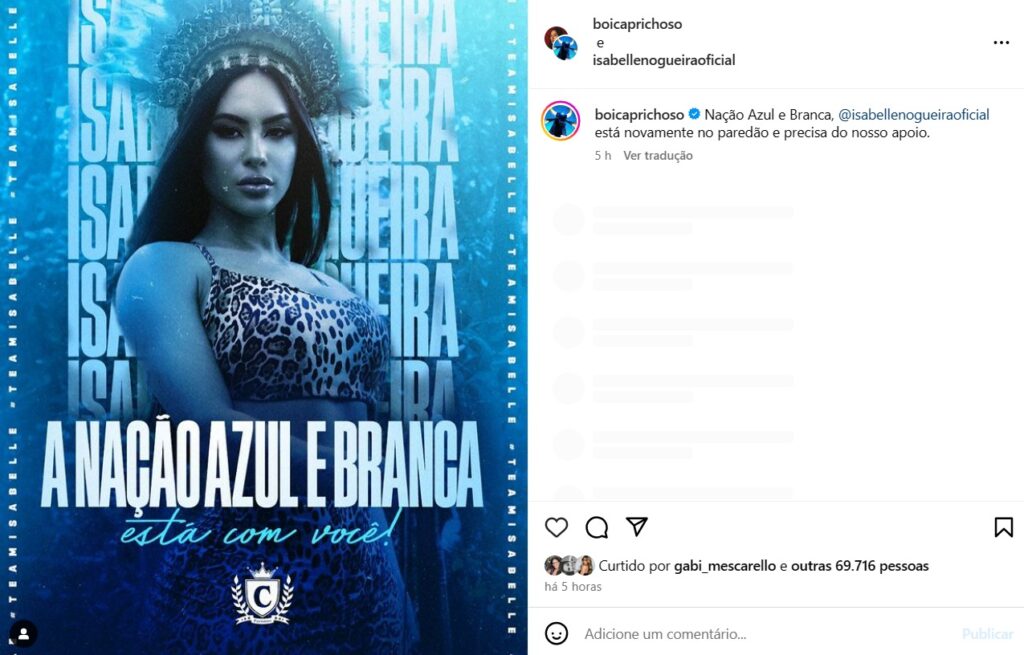Open gabi_mescarello's profile from likes
The width and height of the screenshot is (1024, 655).
point(725,566)
